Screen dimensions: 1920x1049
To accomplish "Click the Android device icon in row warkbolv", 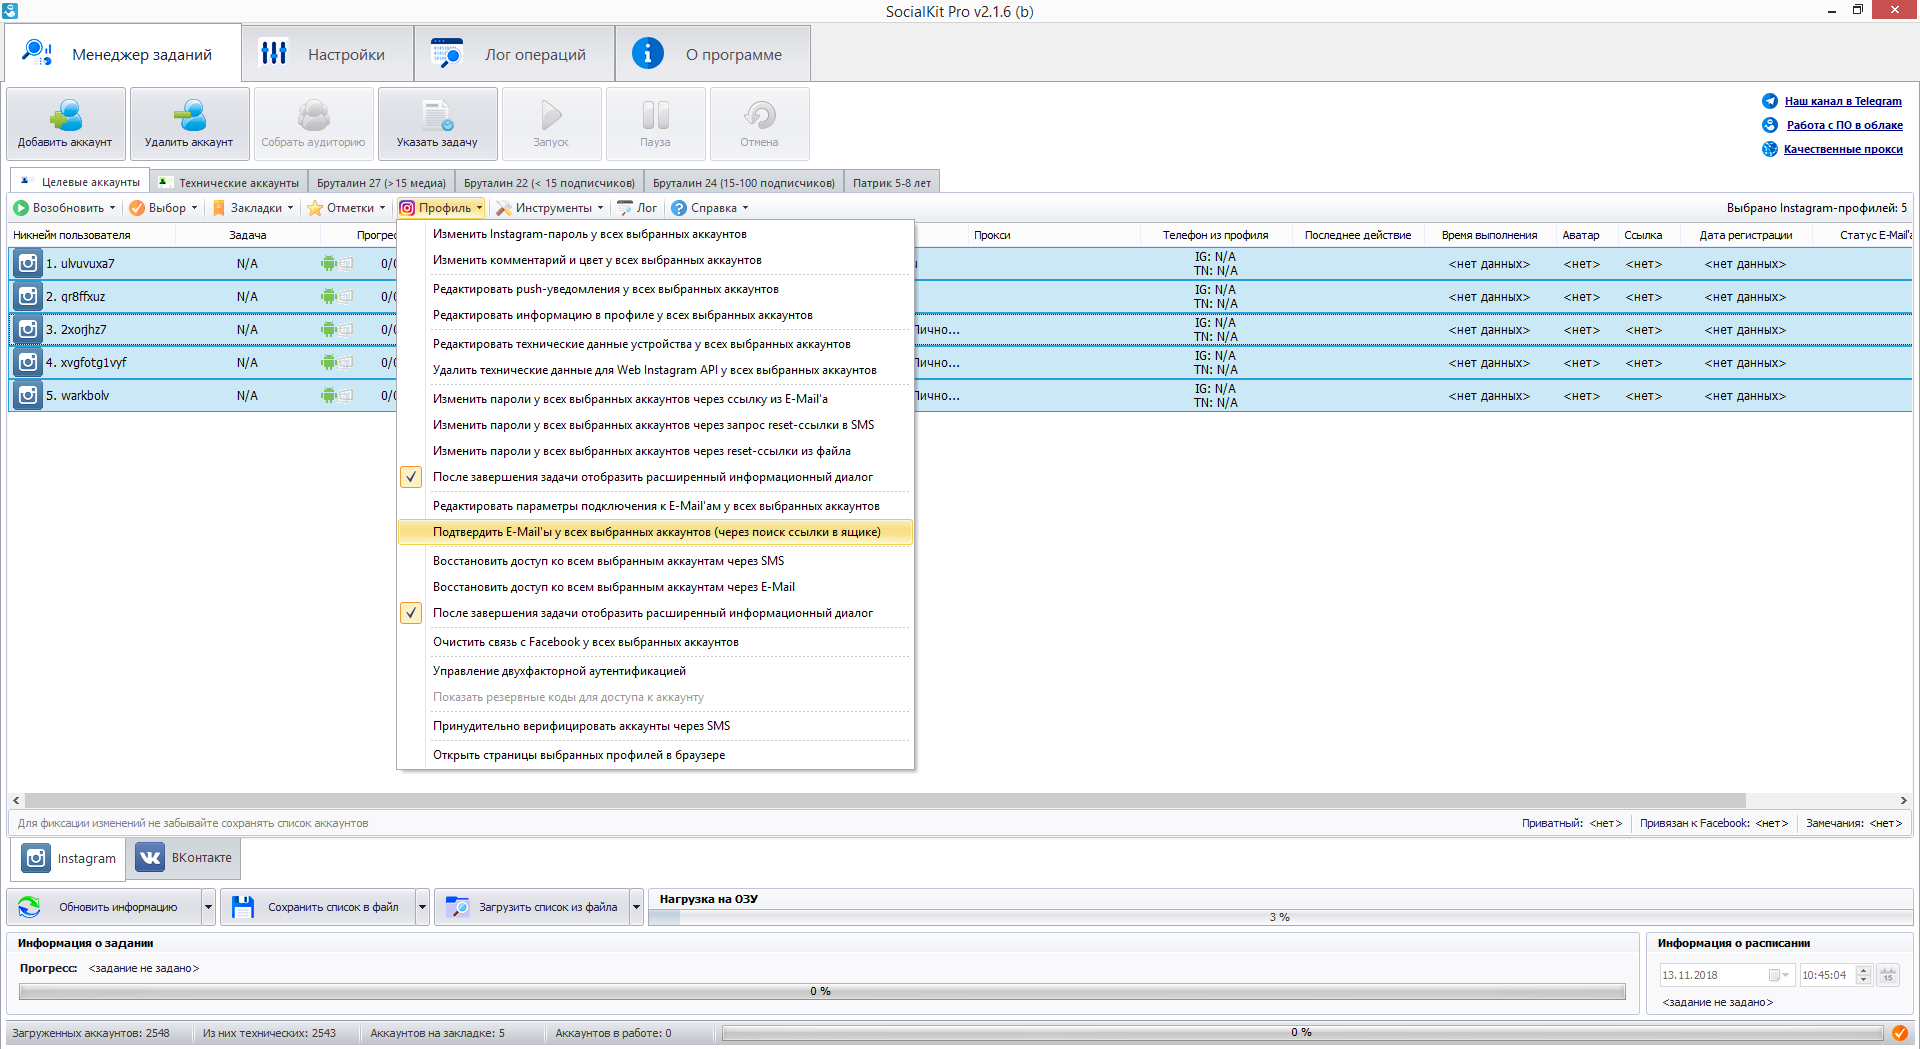I will (x=329, y=396).
